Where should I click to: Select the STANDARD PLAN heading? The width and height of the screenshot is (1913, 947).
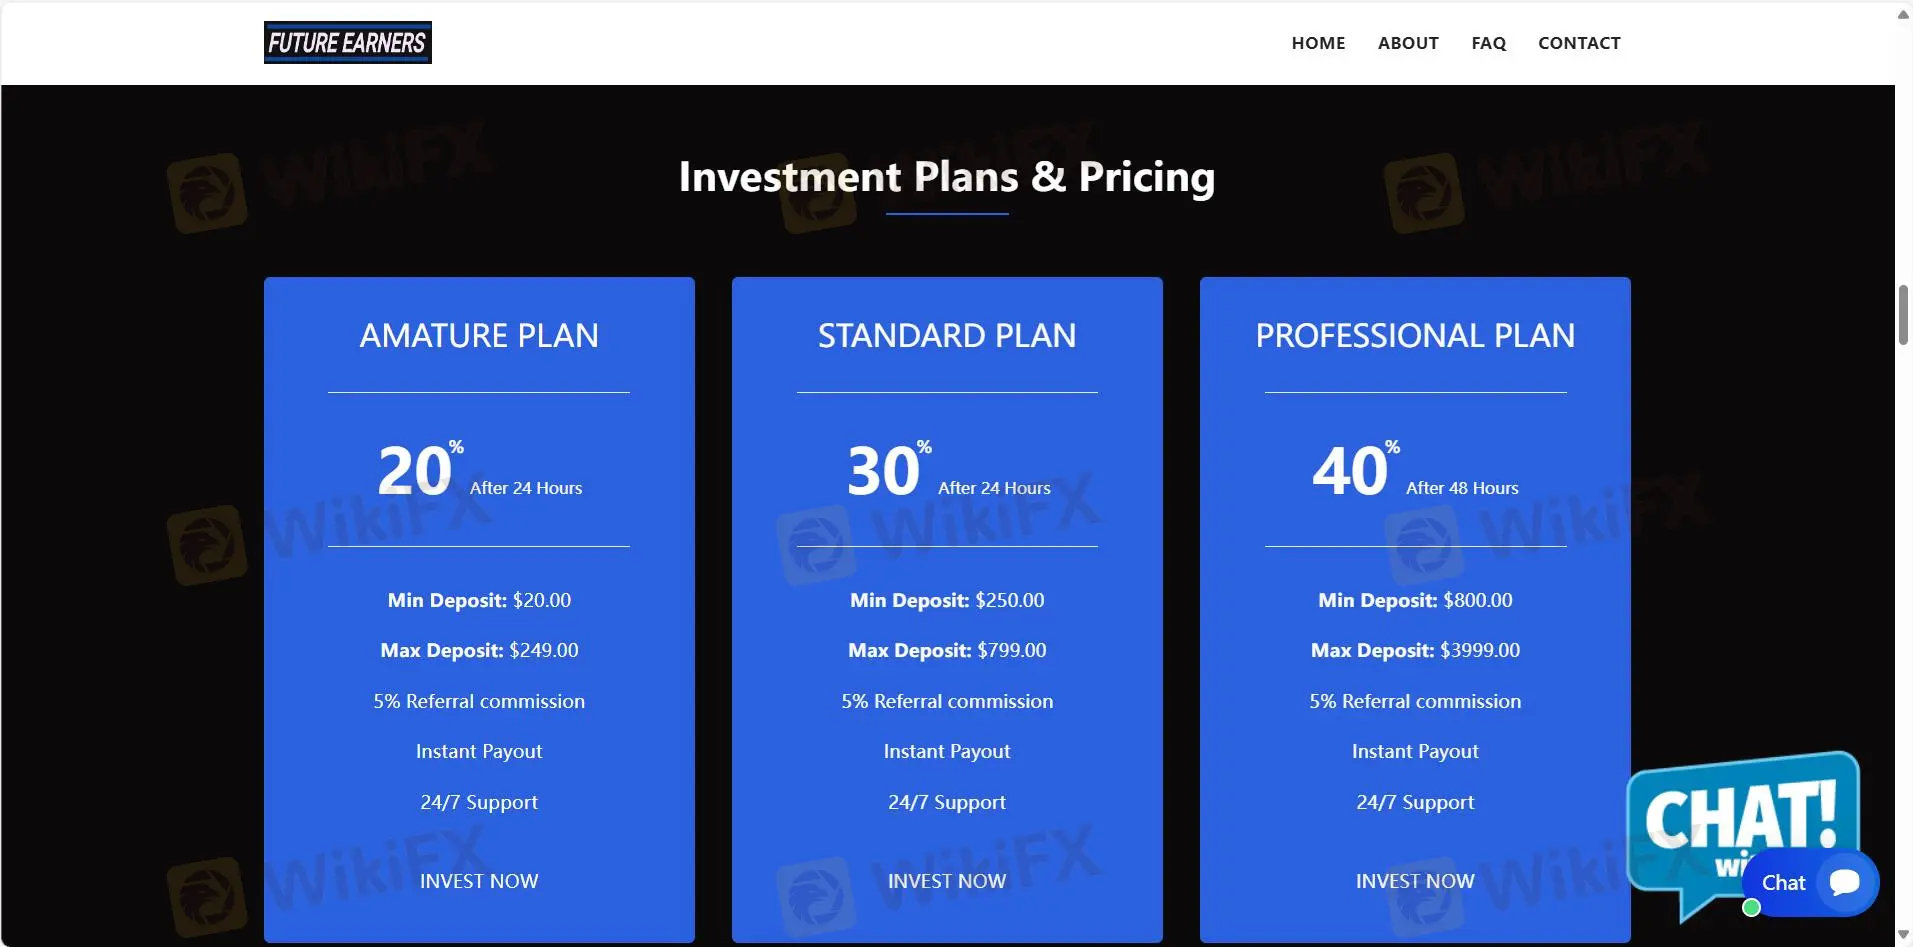coord(947,335)
